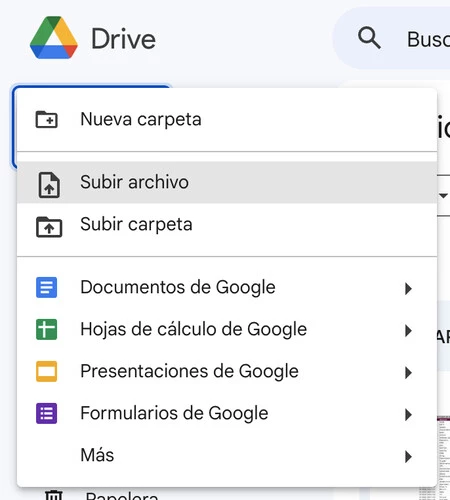Click the purple Google Forms icon
The height and width of the screenshot is (500, 450).
coord(47,413)
